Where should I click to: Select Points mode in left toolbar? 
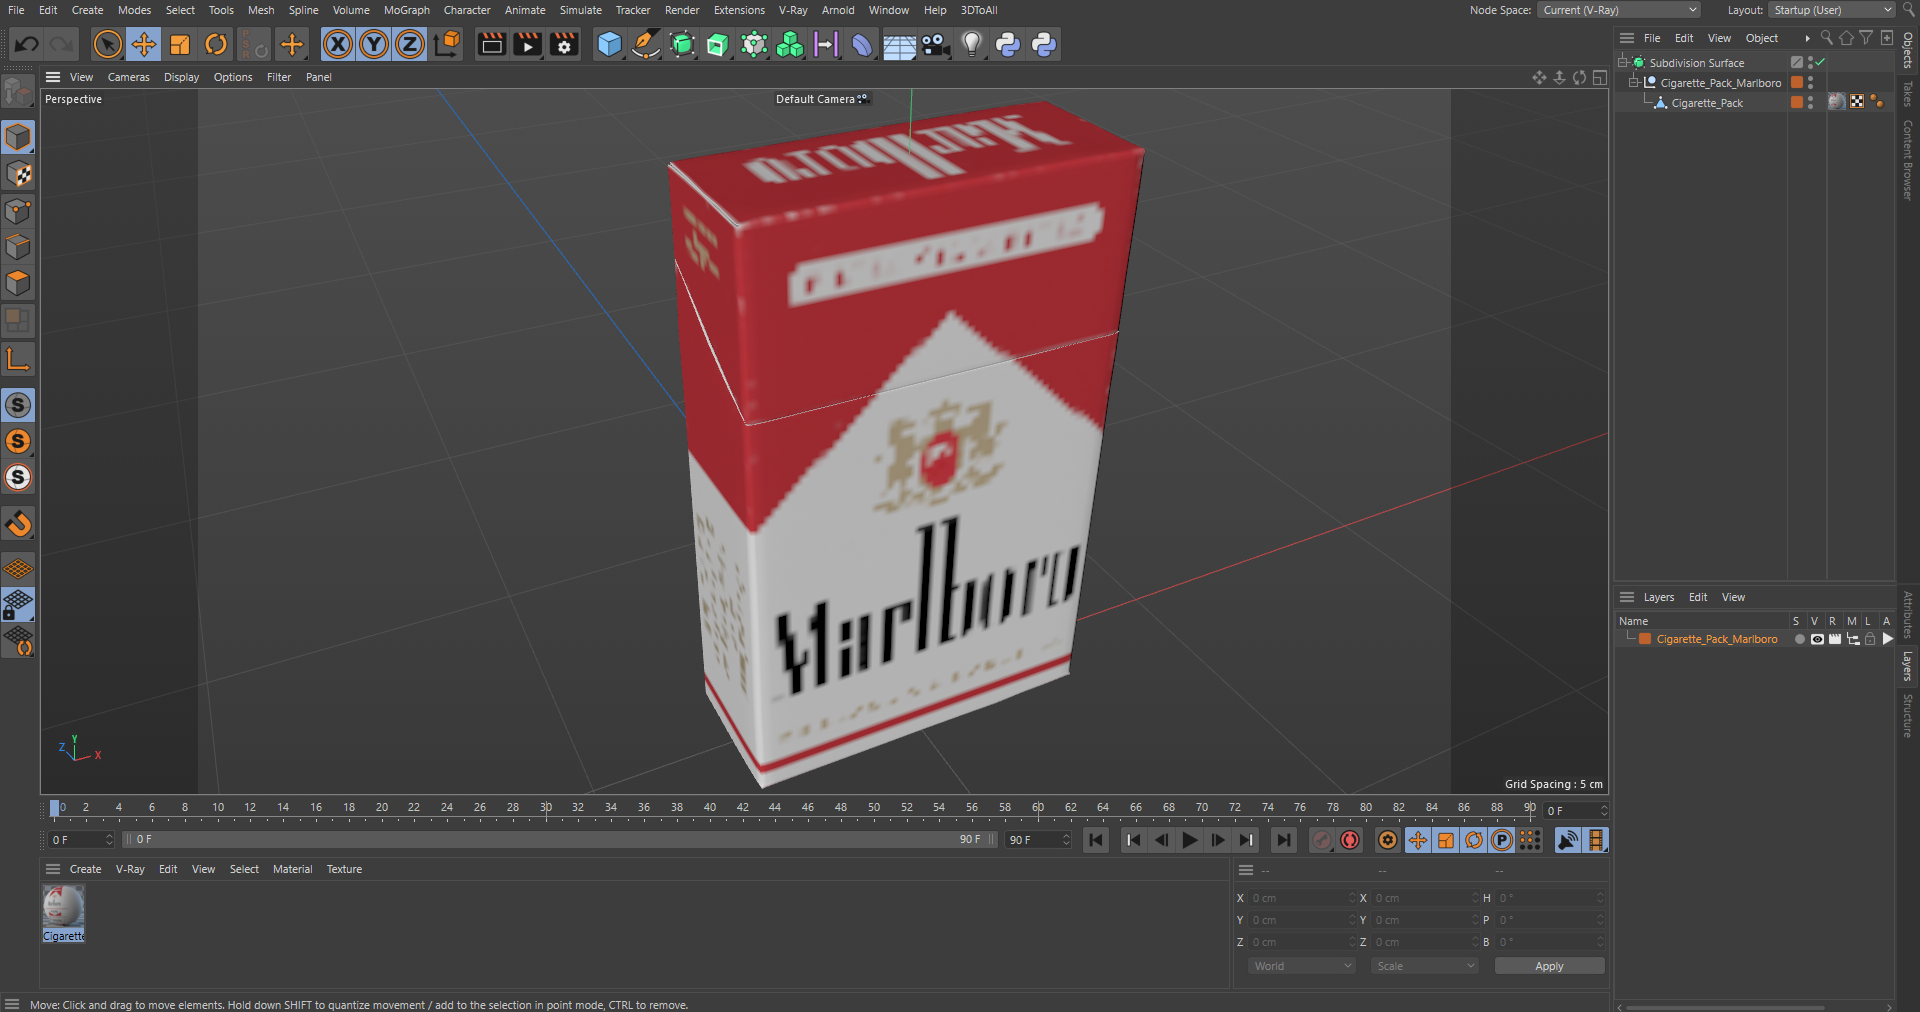point(18,210)
